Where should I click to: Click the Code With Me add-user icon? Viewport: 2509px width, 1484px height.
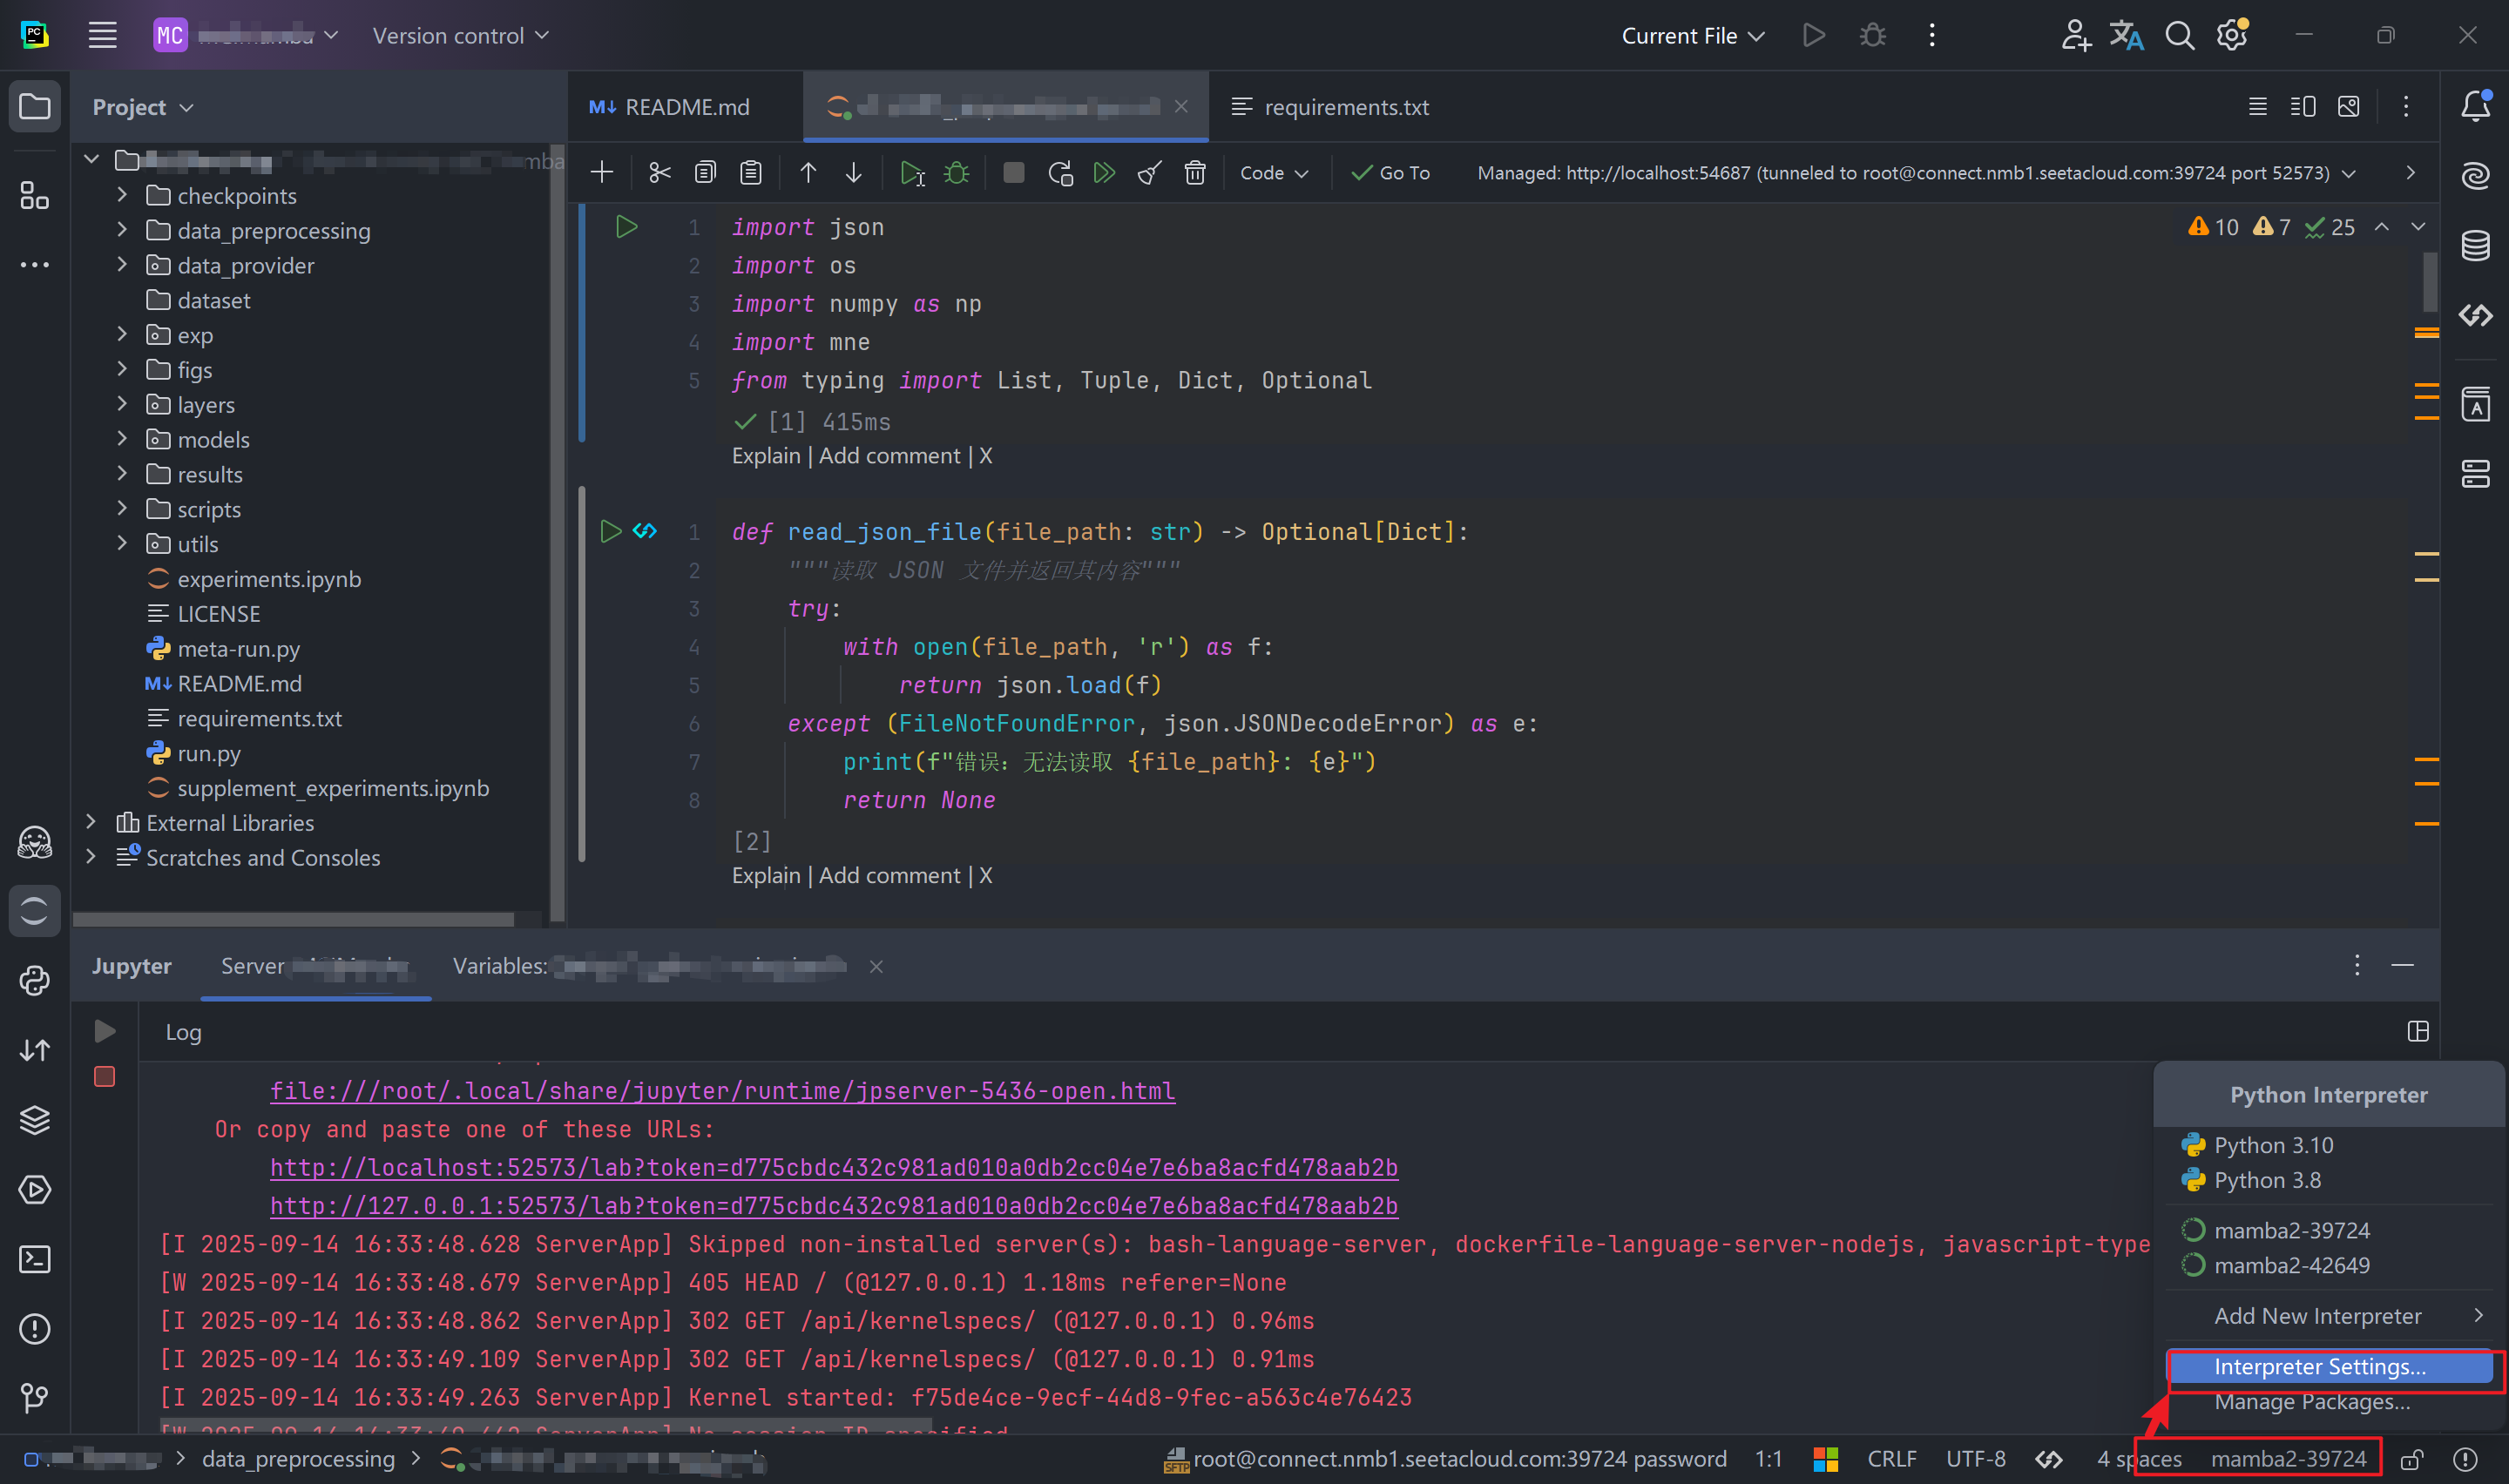tap(2075, 35)
